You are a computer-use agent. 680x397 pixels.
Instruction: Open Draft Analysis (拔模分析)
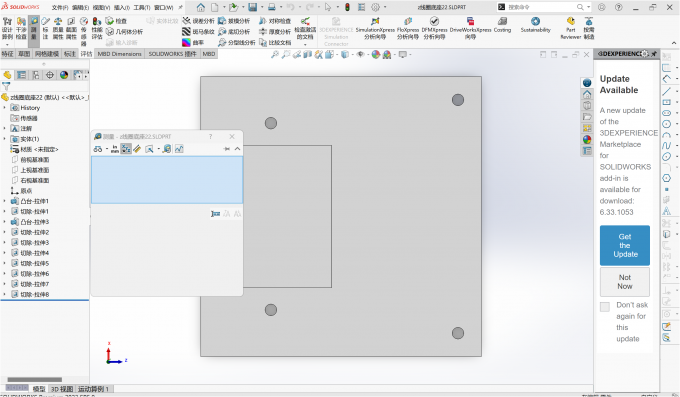point(234,21)
